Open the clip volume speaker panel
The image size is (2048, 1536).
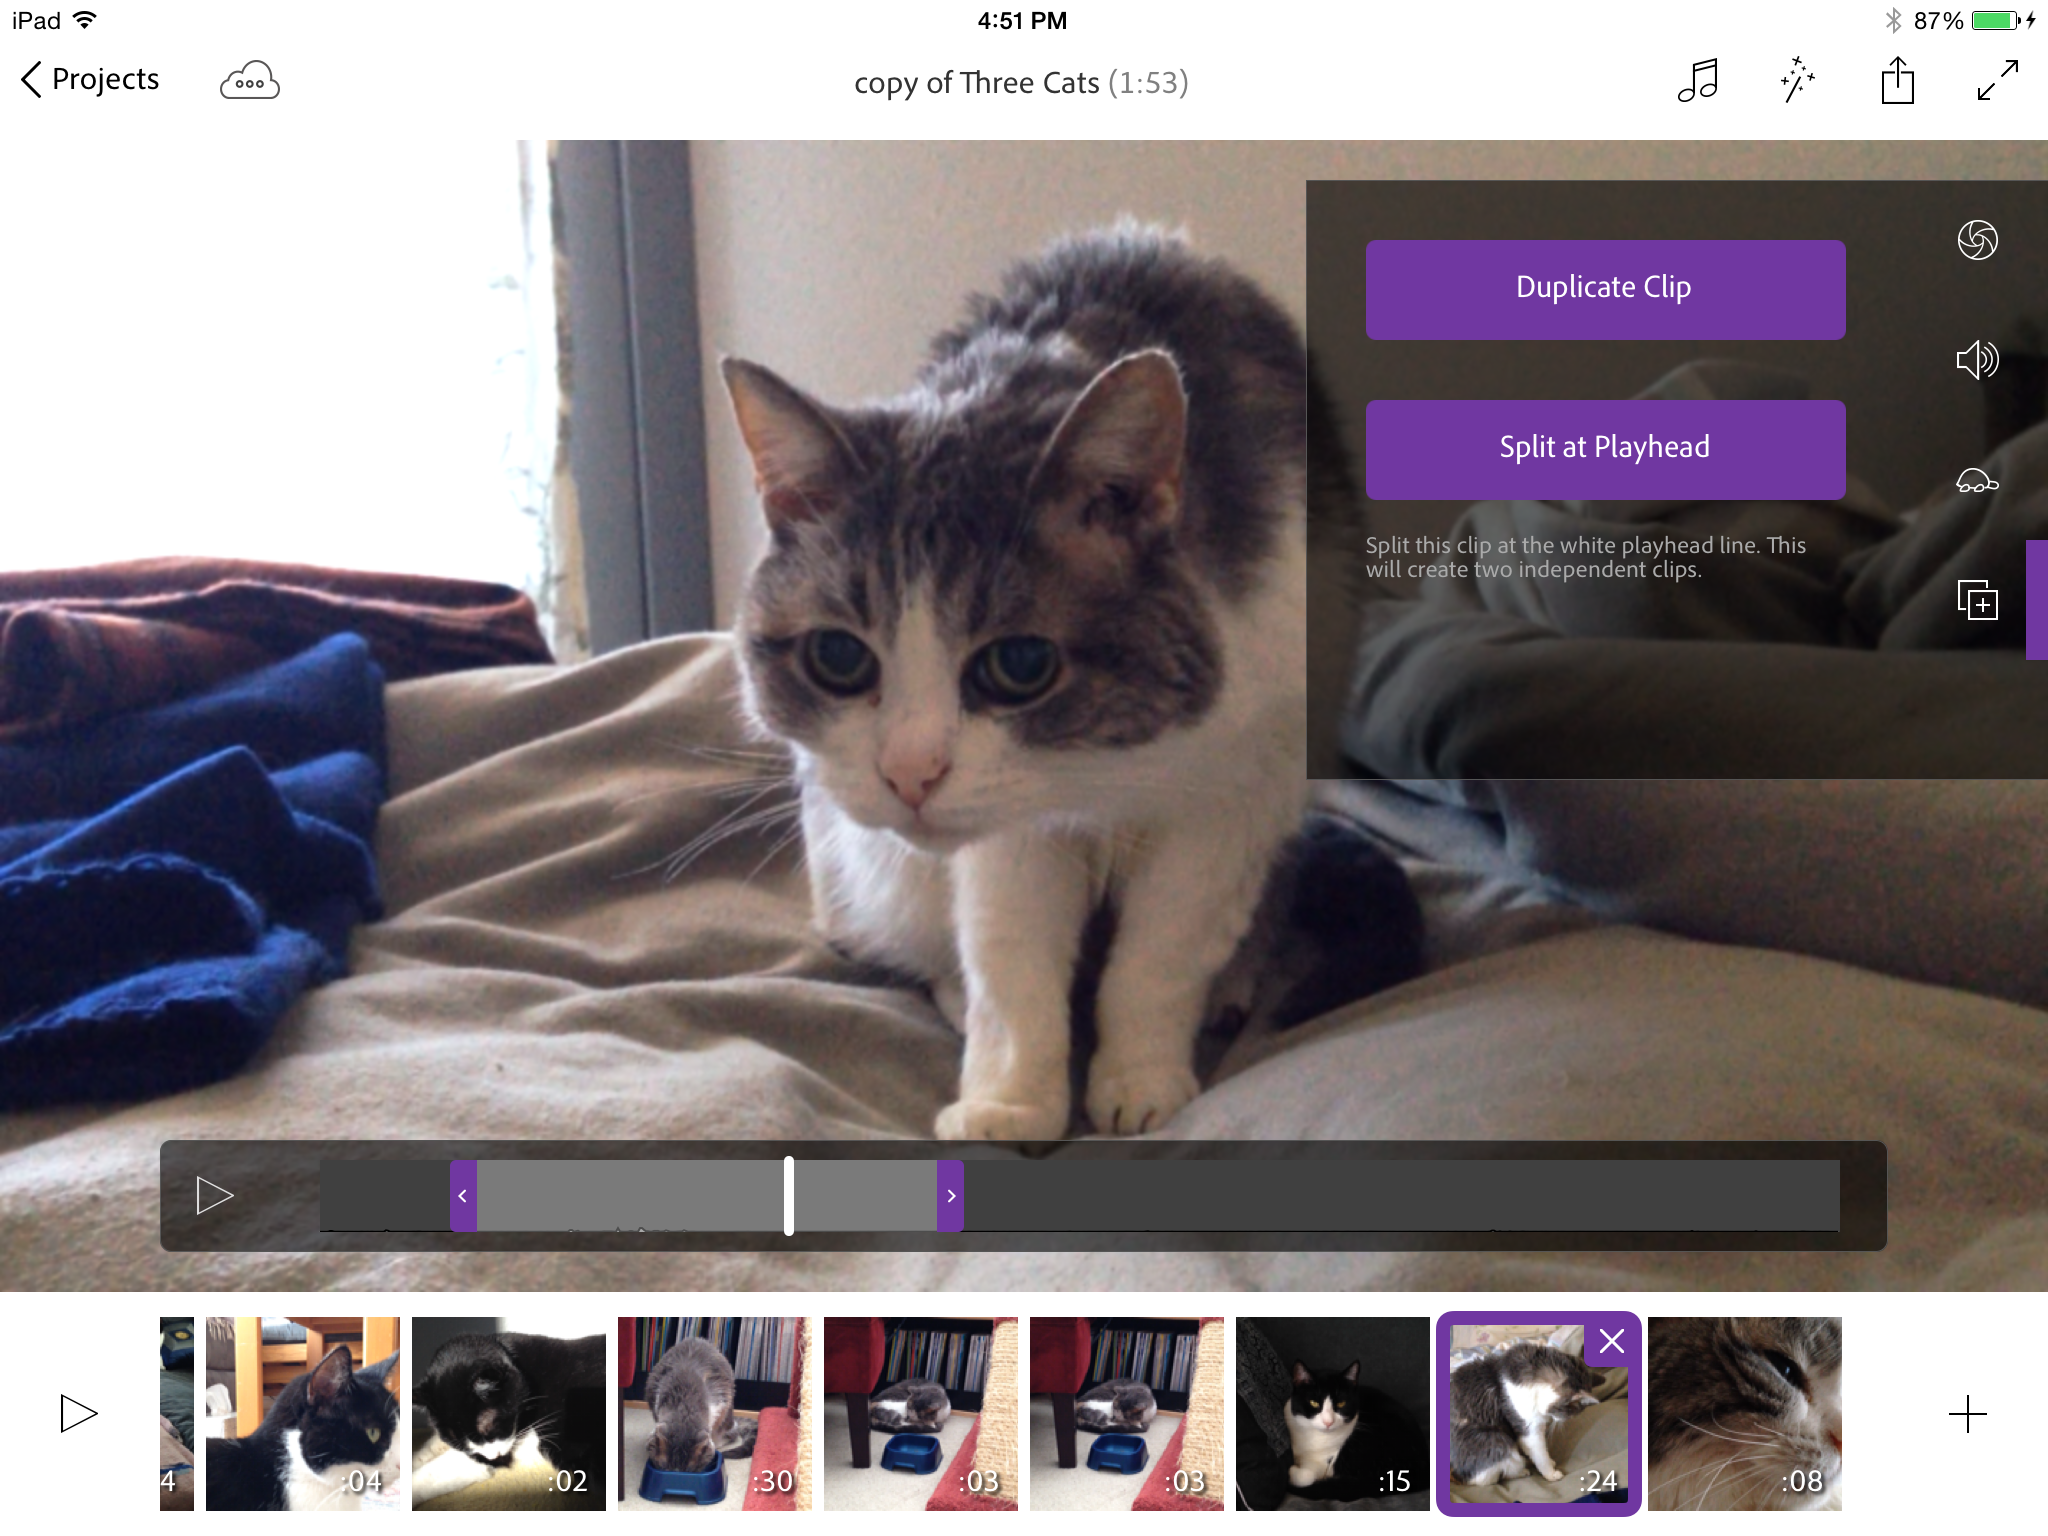1977,360
